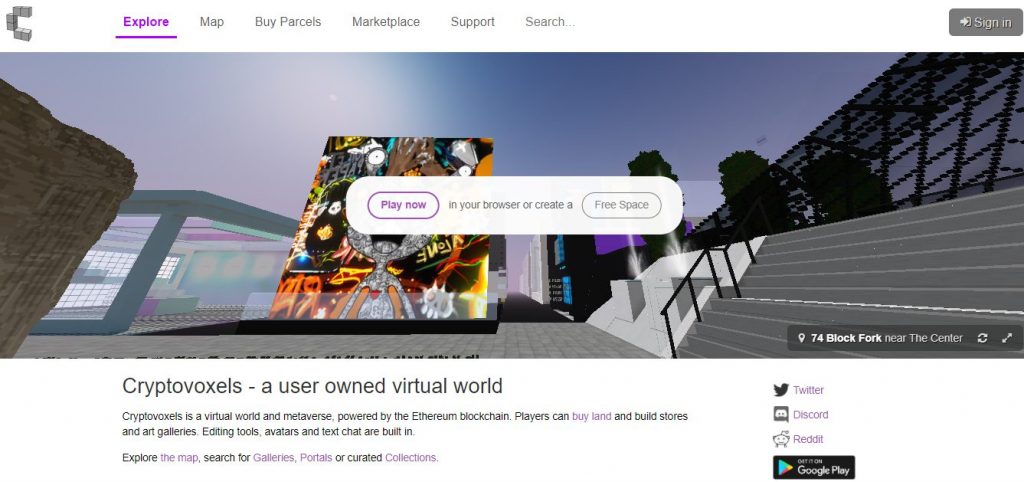This screenshot has height=482, width=1024.
Task: Go to Buy Parcels page
Action: tap(288, 22)
